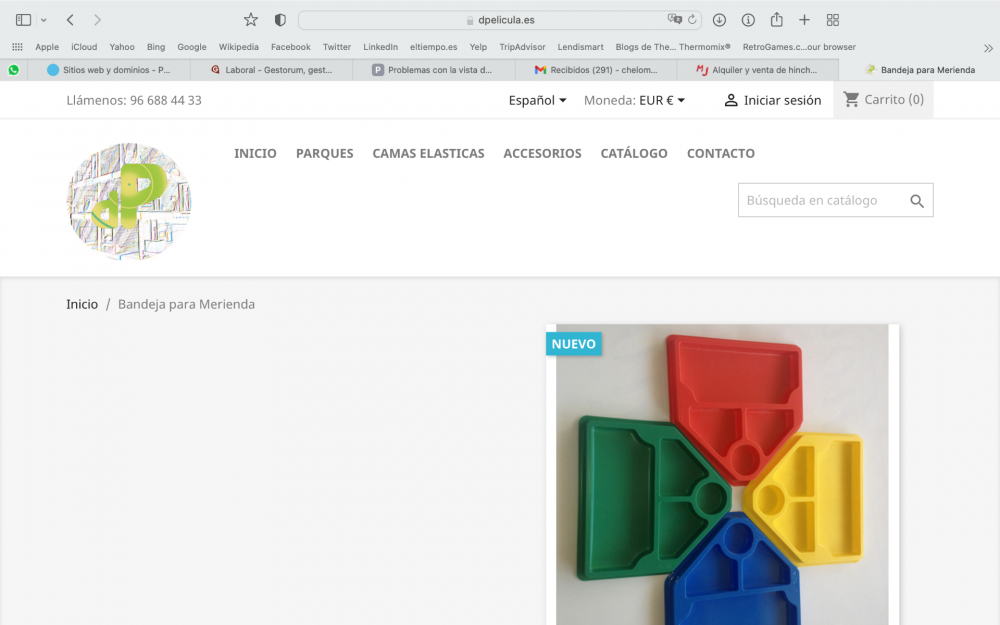Image resolution: width=1000 pixels, height=625 pixels.
Task: Switch to Laboral - Gestorum tab
Action: 272,70
